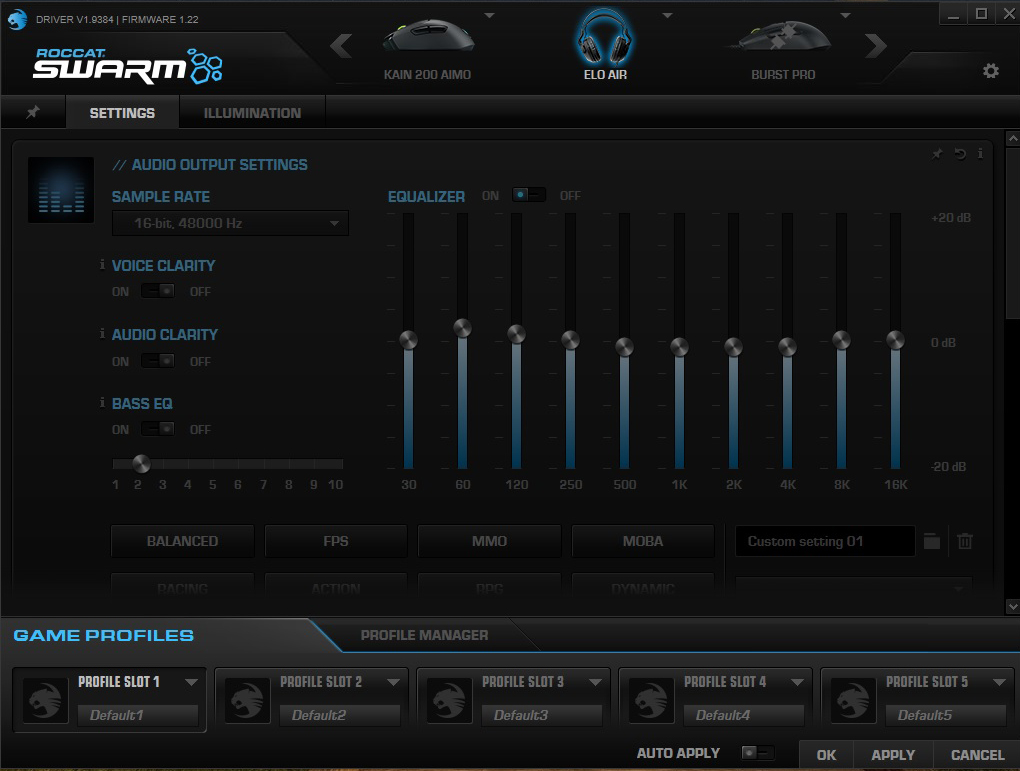Click Profile Slot 1 Roccat icon
1020x771 pixels.
click(46, 701)
